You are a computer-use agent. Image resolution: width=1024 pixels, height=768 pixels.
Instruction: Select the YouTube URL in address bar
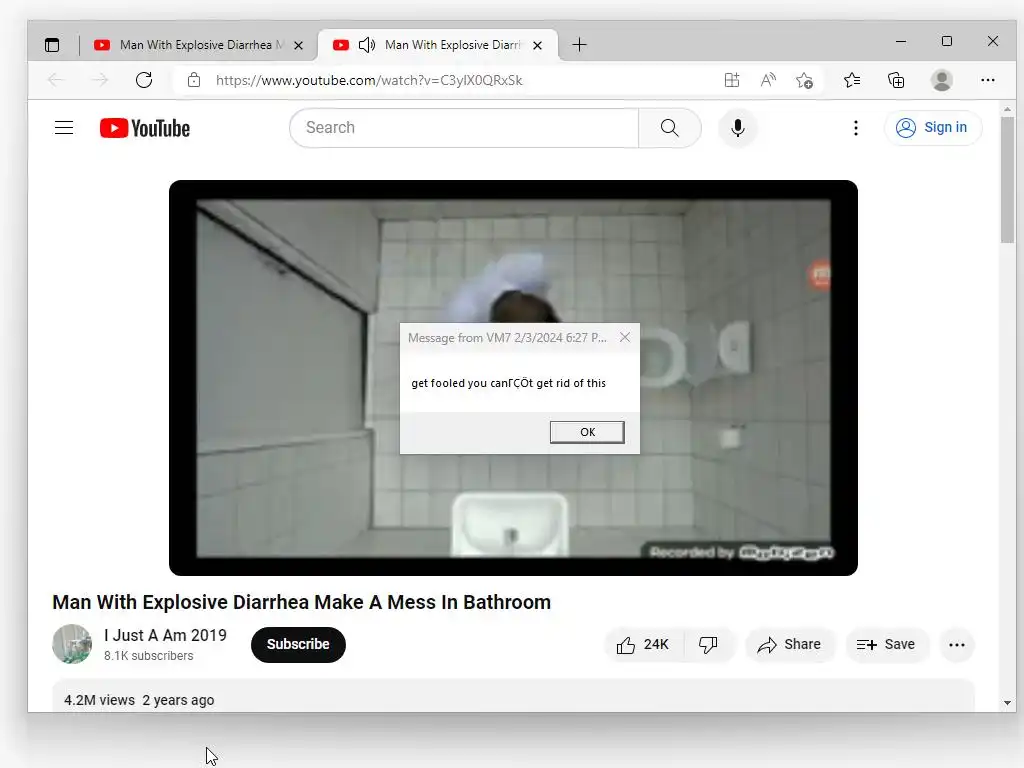pos(369,80)
